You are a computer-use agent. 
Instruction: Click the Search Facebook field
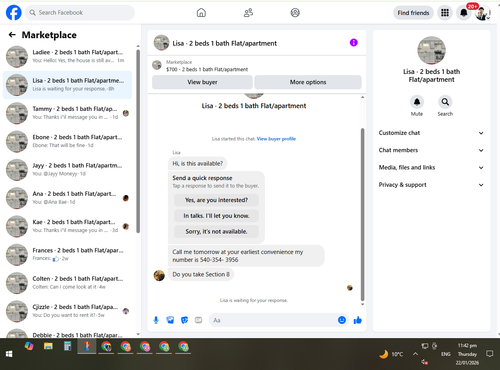[80, 13]
